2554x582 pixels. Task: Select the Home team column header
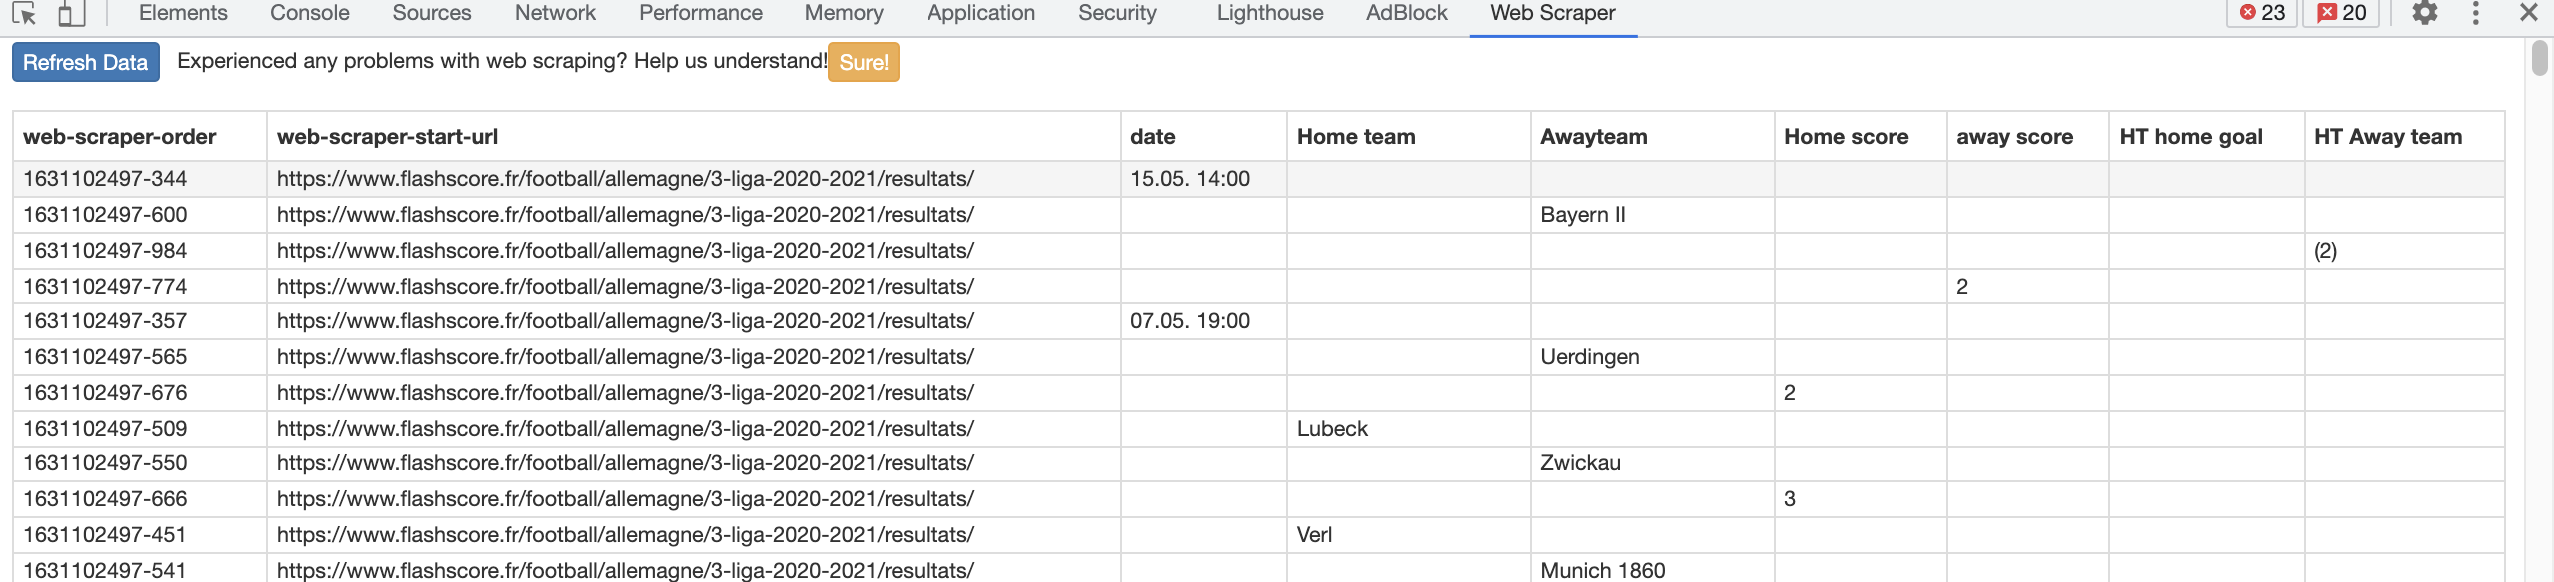tap(1355, 137)
